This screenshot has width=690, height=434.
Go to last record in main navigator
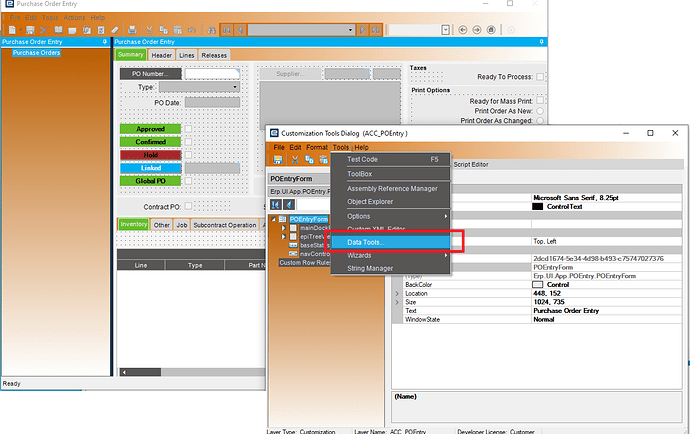375,30
